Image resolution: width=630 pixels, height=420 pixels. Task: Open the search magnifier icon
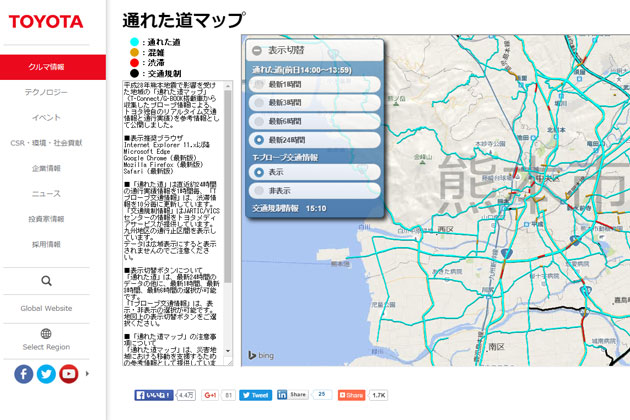coord(46,282)
